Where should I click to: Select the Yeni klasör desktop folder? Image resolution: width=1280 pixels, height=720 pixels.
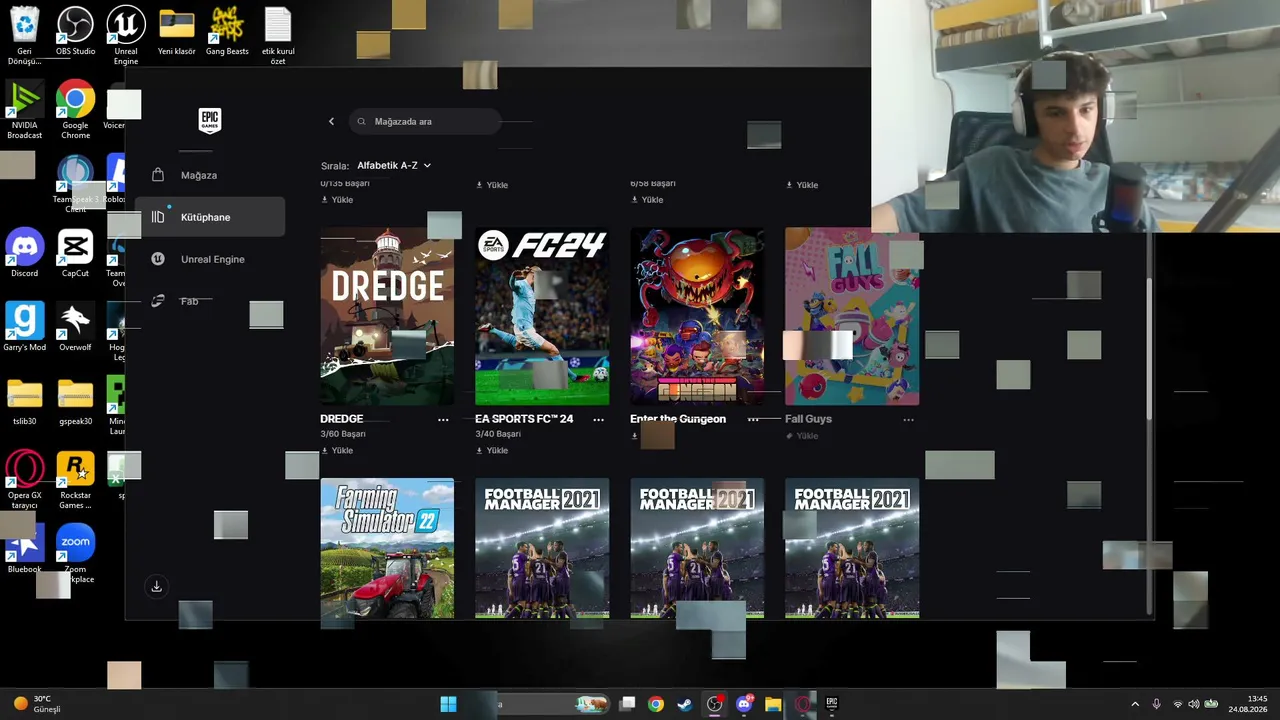click(x=176, y=31)
